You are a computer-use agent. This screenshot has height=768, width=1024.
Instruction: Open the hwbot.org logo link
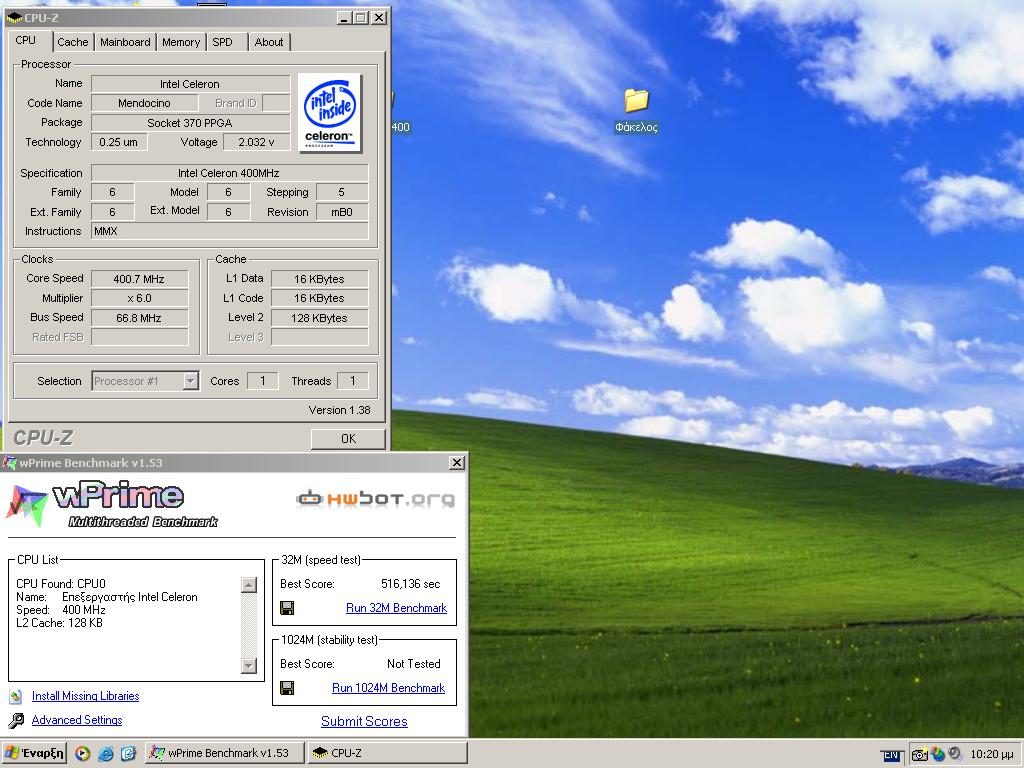pyautogui.click(x=376, y=499)
